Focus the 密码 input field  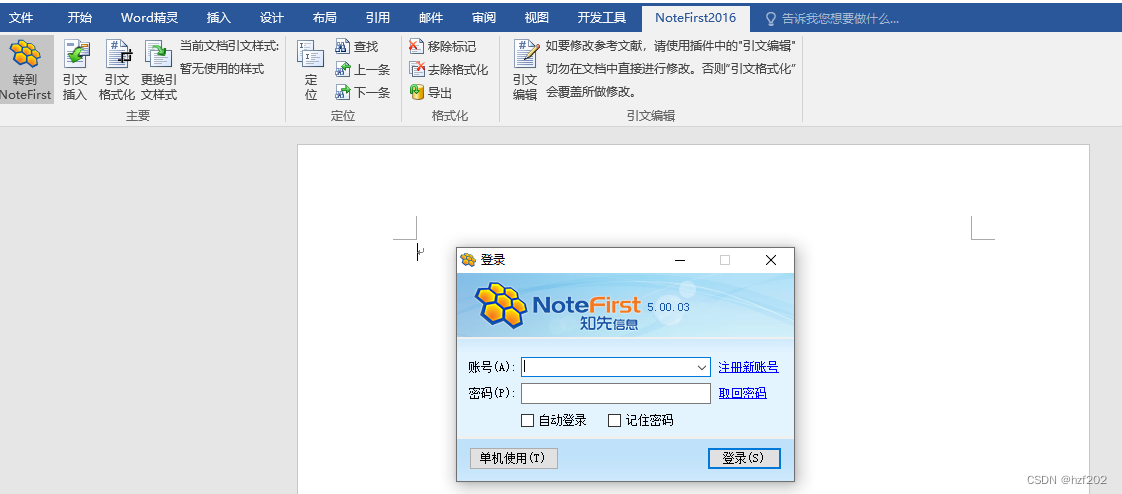pos(615,394)
